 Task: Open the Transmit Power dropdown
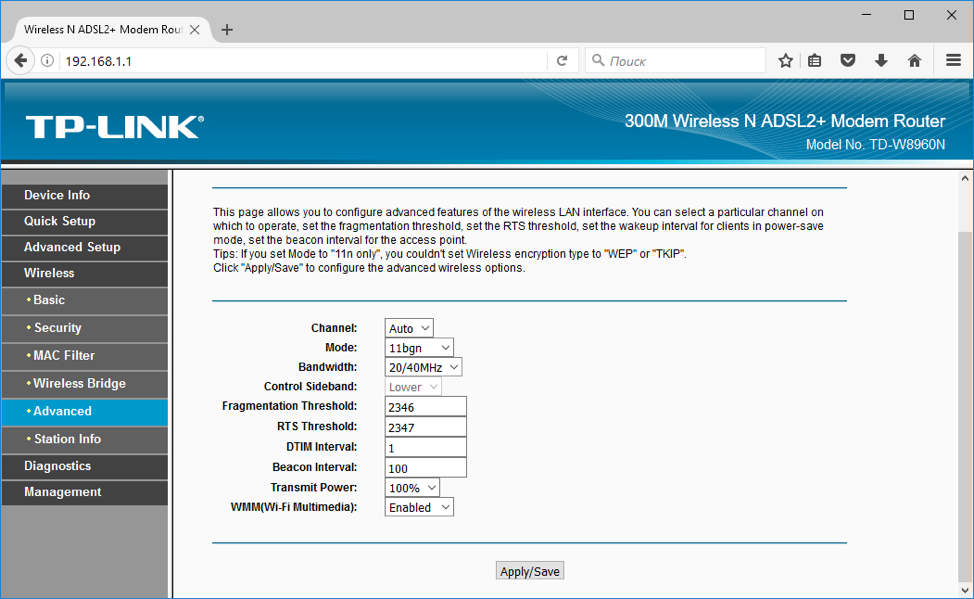(412, 488)
